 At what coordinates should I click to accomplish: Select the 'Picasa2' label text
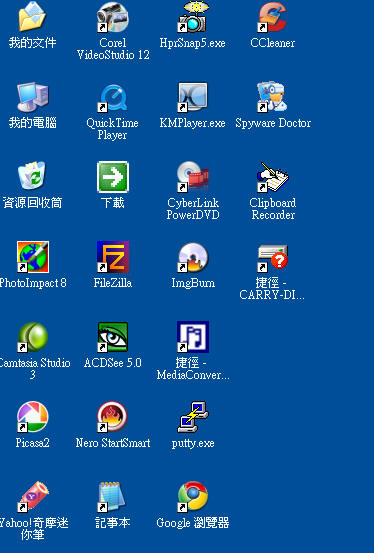32,443
